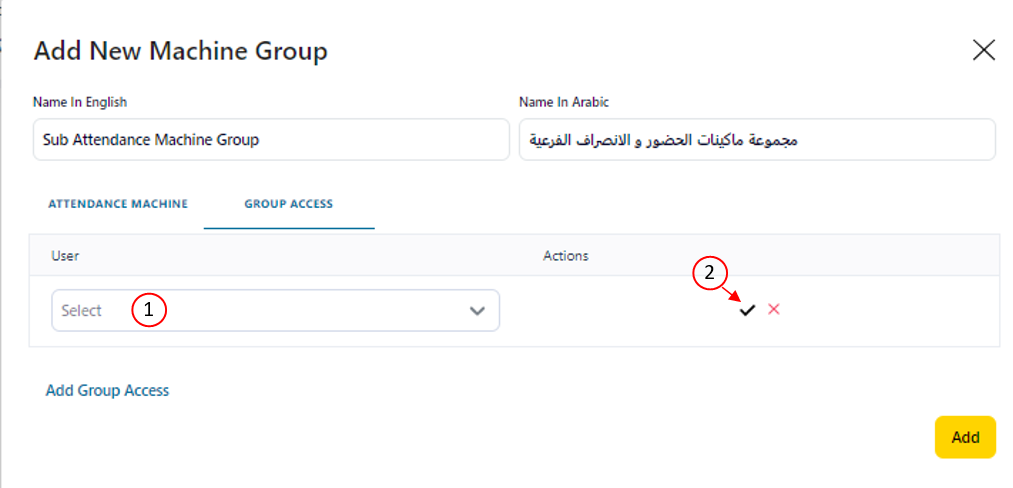The width and height of the screenshot is (1013, 488).
Task: Click the Name In English label
Action: point(80,102)
